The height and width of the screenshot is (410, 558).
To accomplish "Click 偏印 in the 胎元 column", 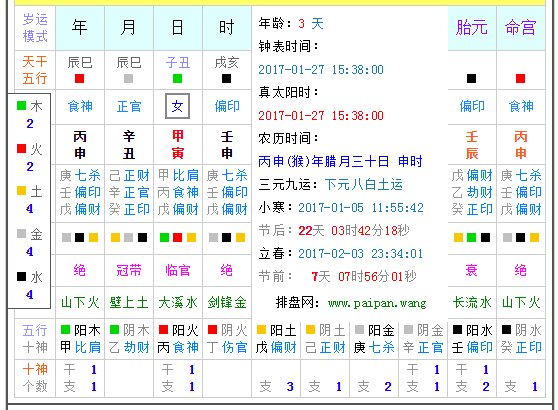I will tap(472, 106).
